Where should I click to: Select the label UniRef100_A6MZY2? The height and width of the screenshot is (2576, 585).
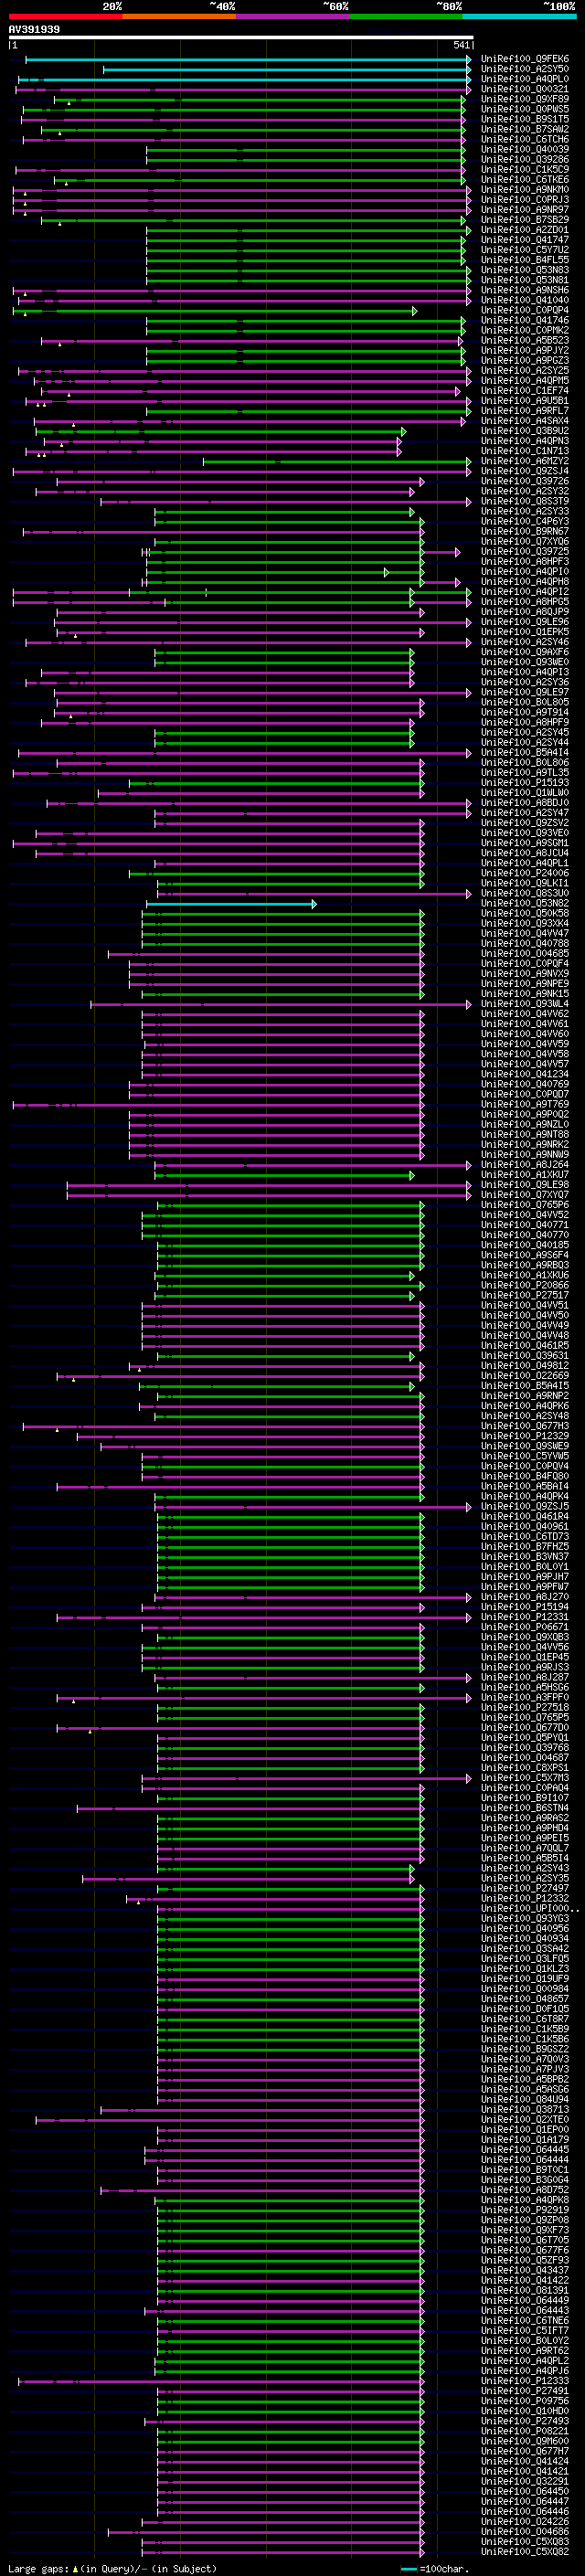tap(525, 461)
